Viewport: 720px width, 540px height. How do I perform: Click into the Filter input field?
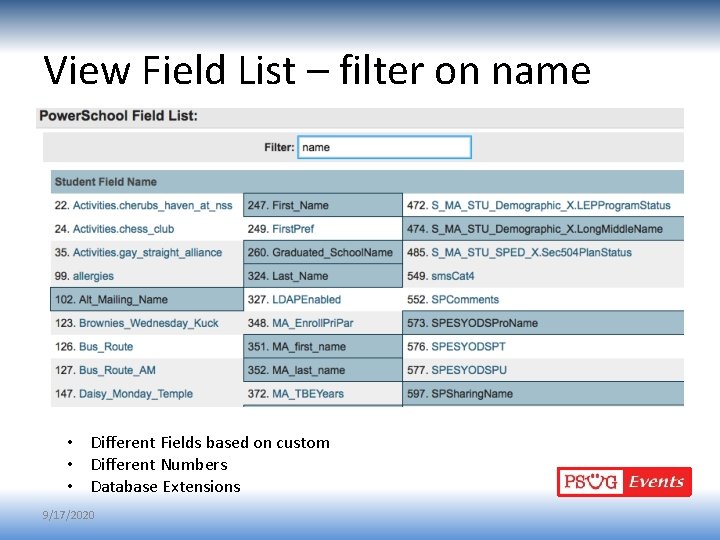pyautogui.click(x=384, y=147)
